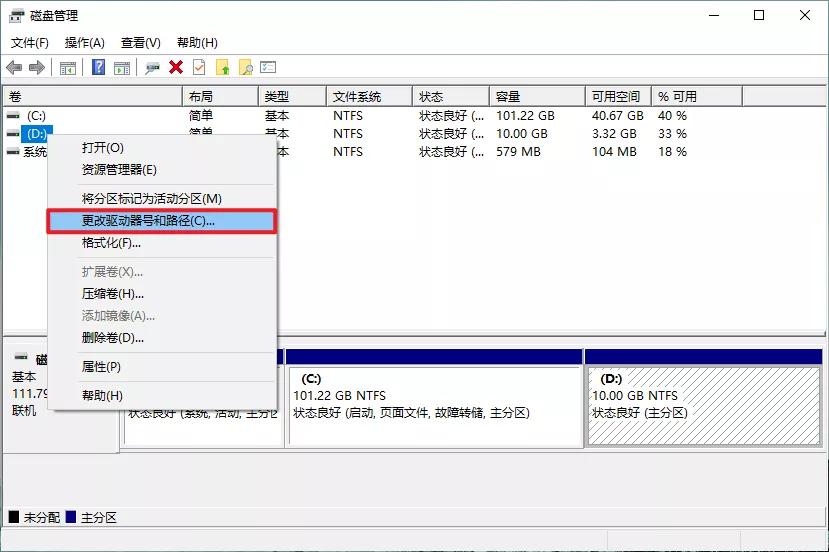The height and width of the screenshot is (552, 829).
Task: Select the (C:) volume row in list
Action: [x=36, y=116]
